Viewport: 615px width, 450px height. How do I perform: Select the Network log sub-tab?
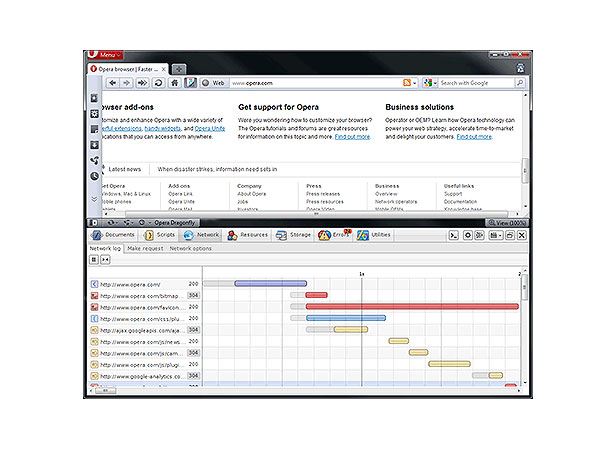pyautogui.click(x=105, y=248)
